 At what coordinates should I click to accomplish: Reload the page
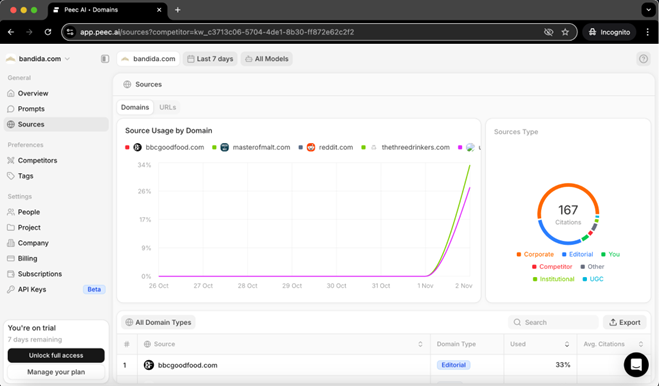click(x=48, y=32)
